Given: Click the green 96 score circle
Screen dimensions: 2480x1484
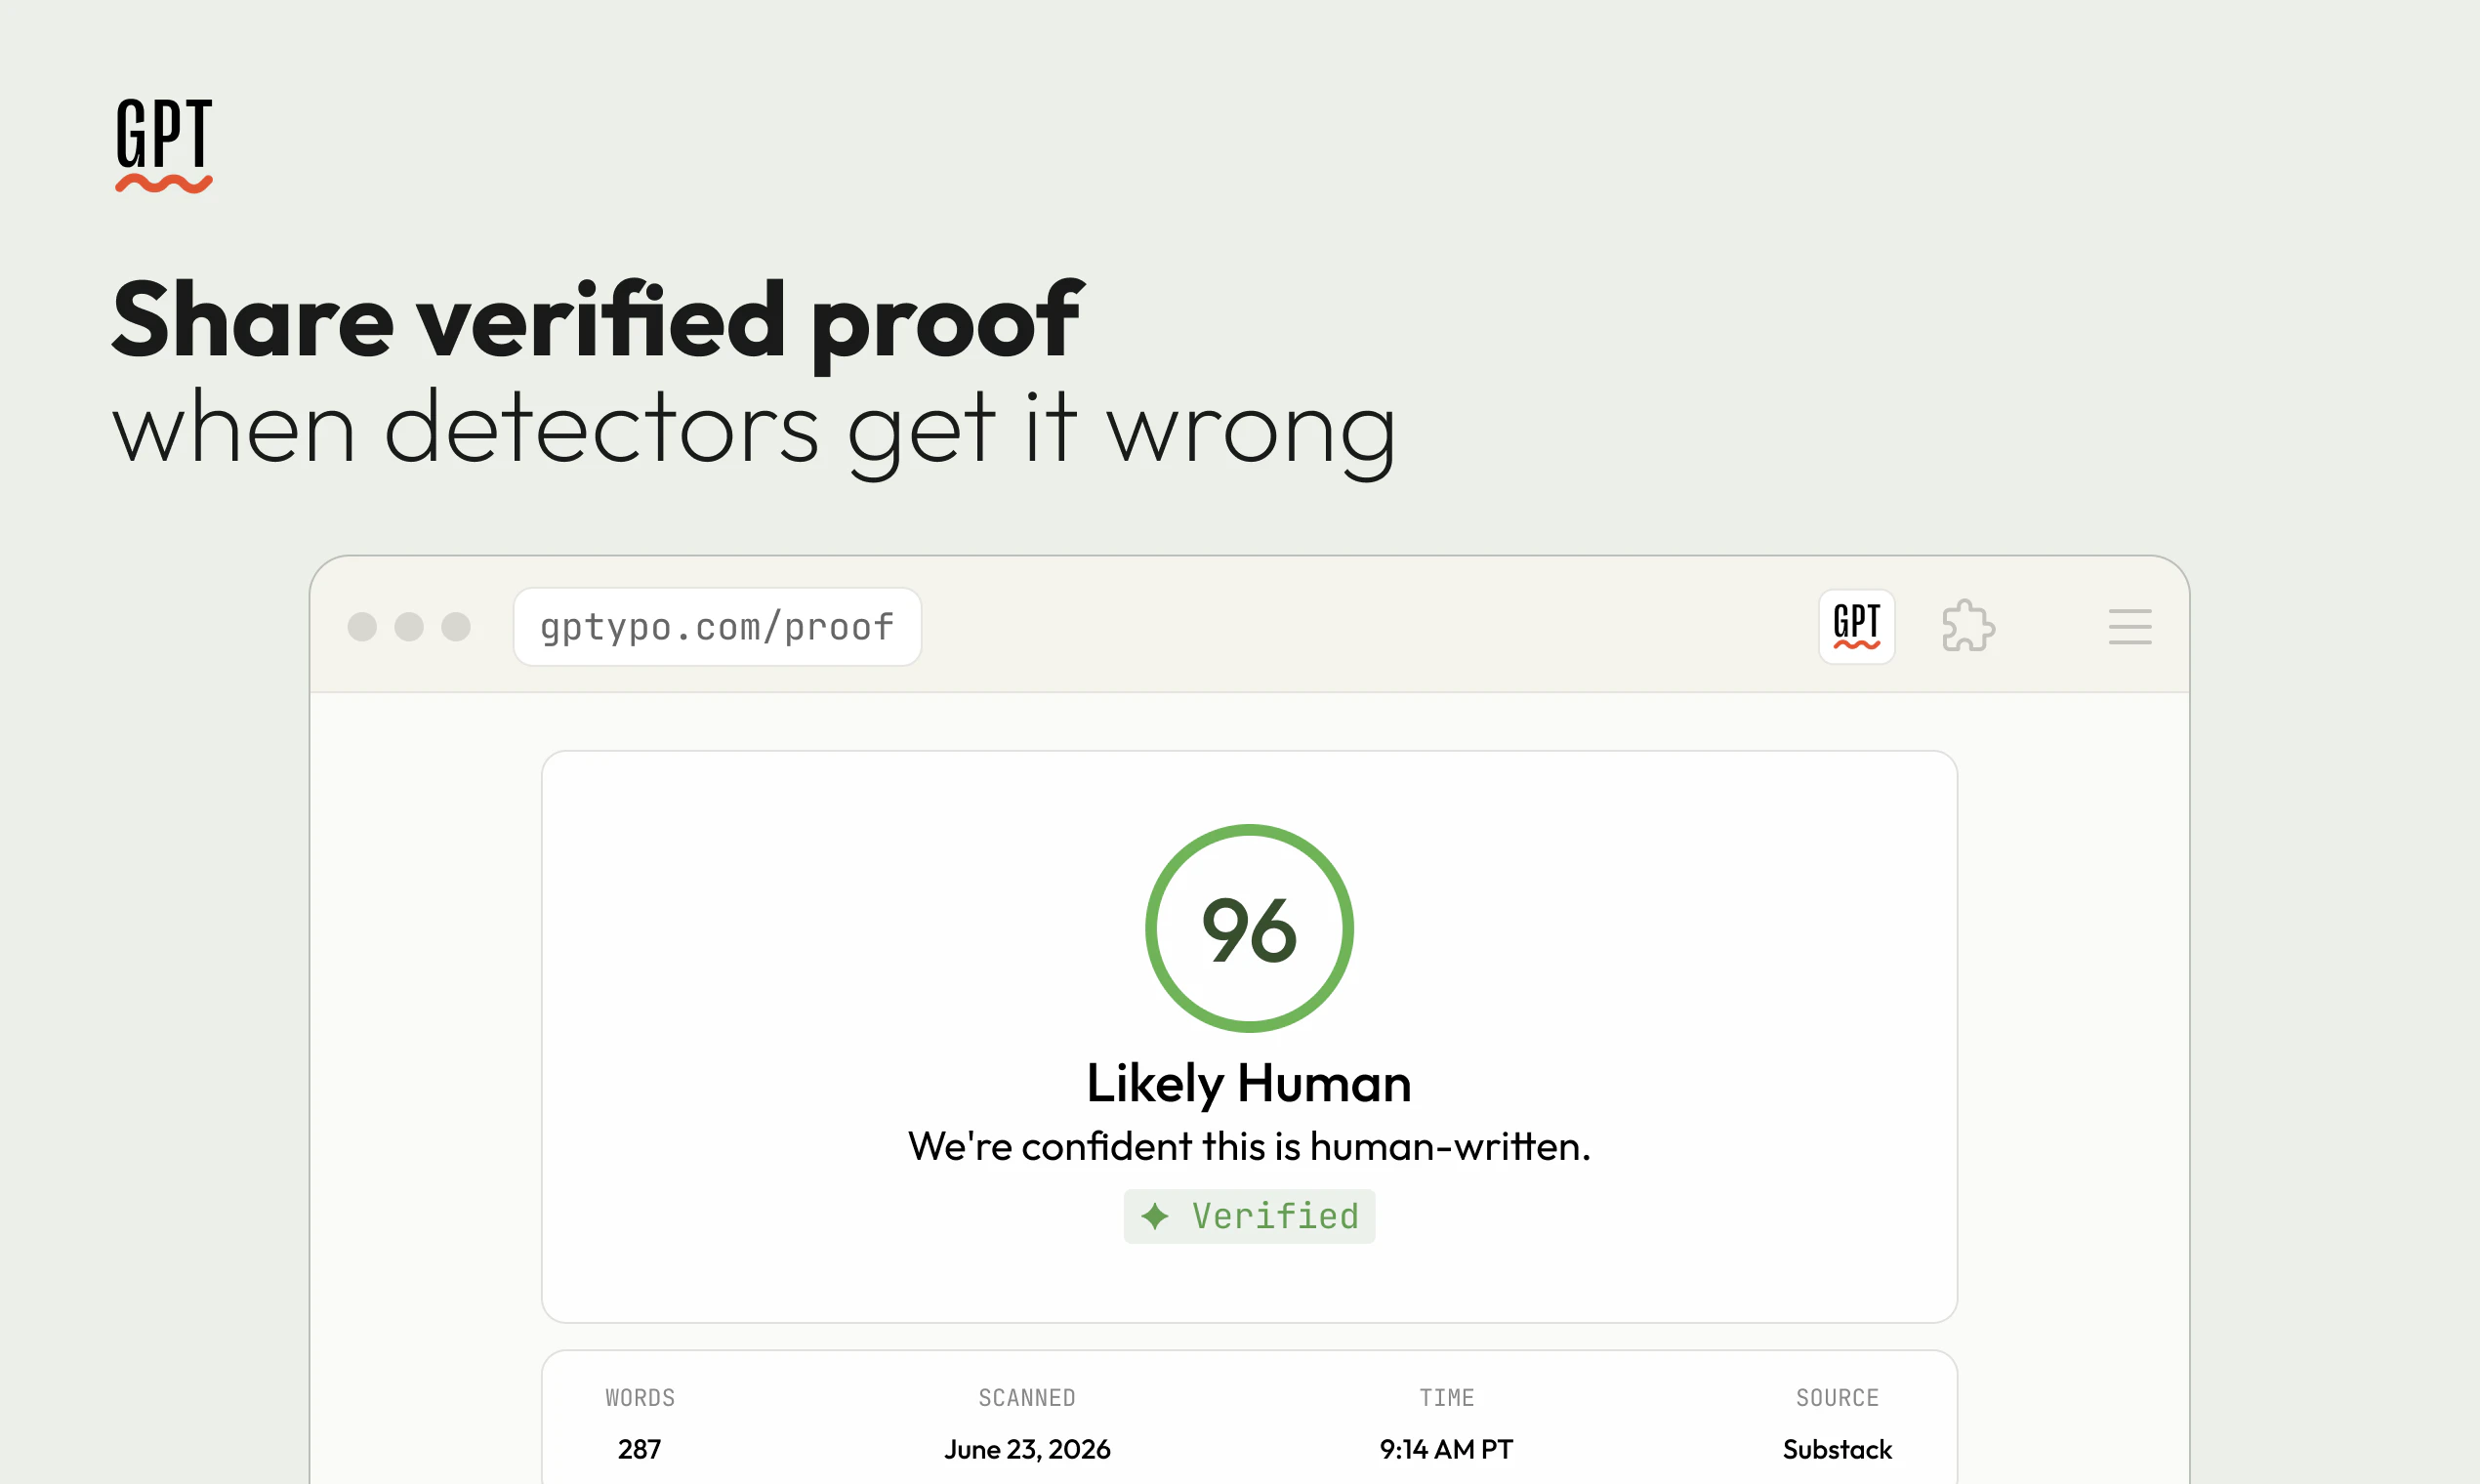Looking at the screenshot, I should (1249, 929).
